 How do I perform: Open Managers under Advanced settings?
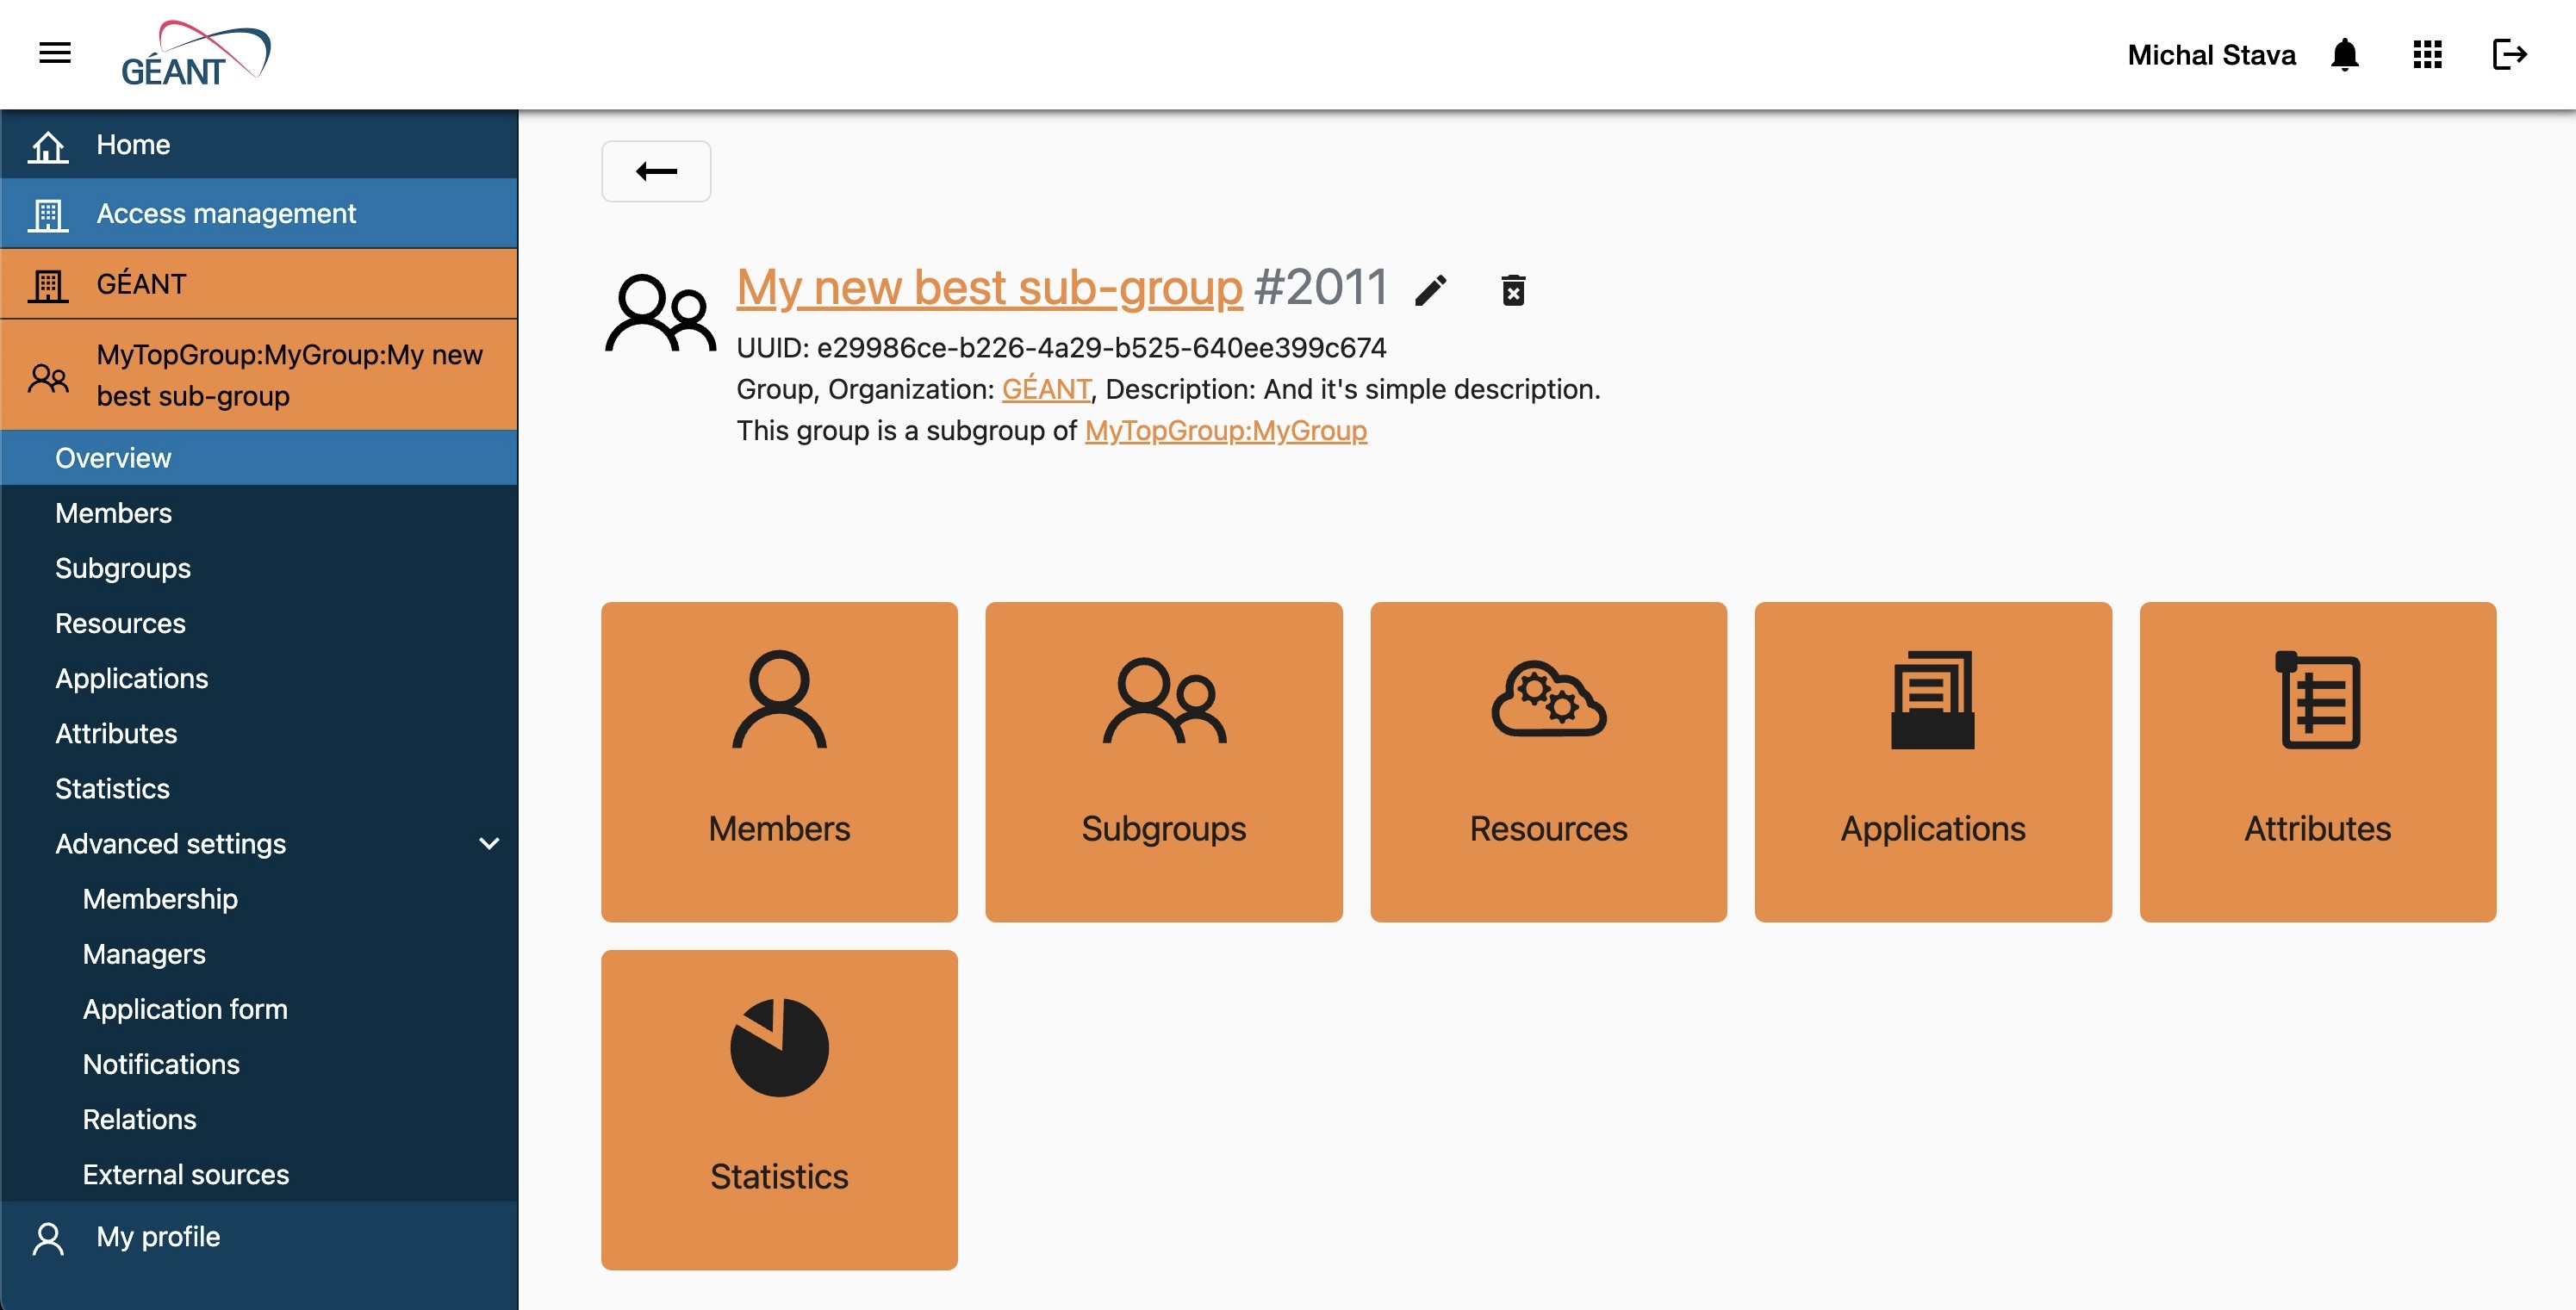259,954
